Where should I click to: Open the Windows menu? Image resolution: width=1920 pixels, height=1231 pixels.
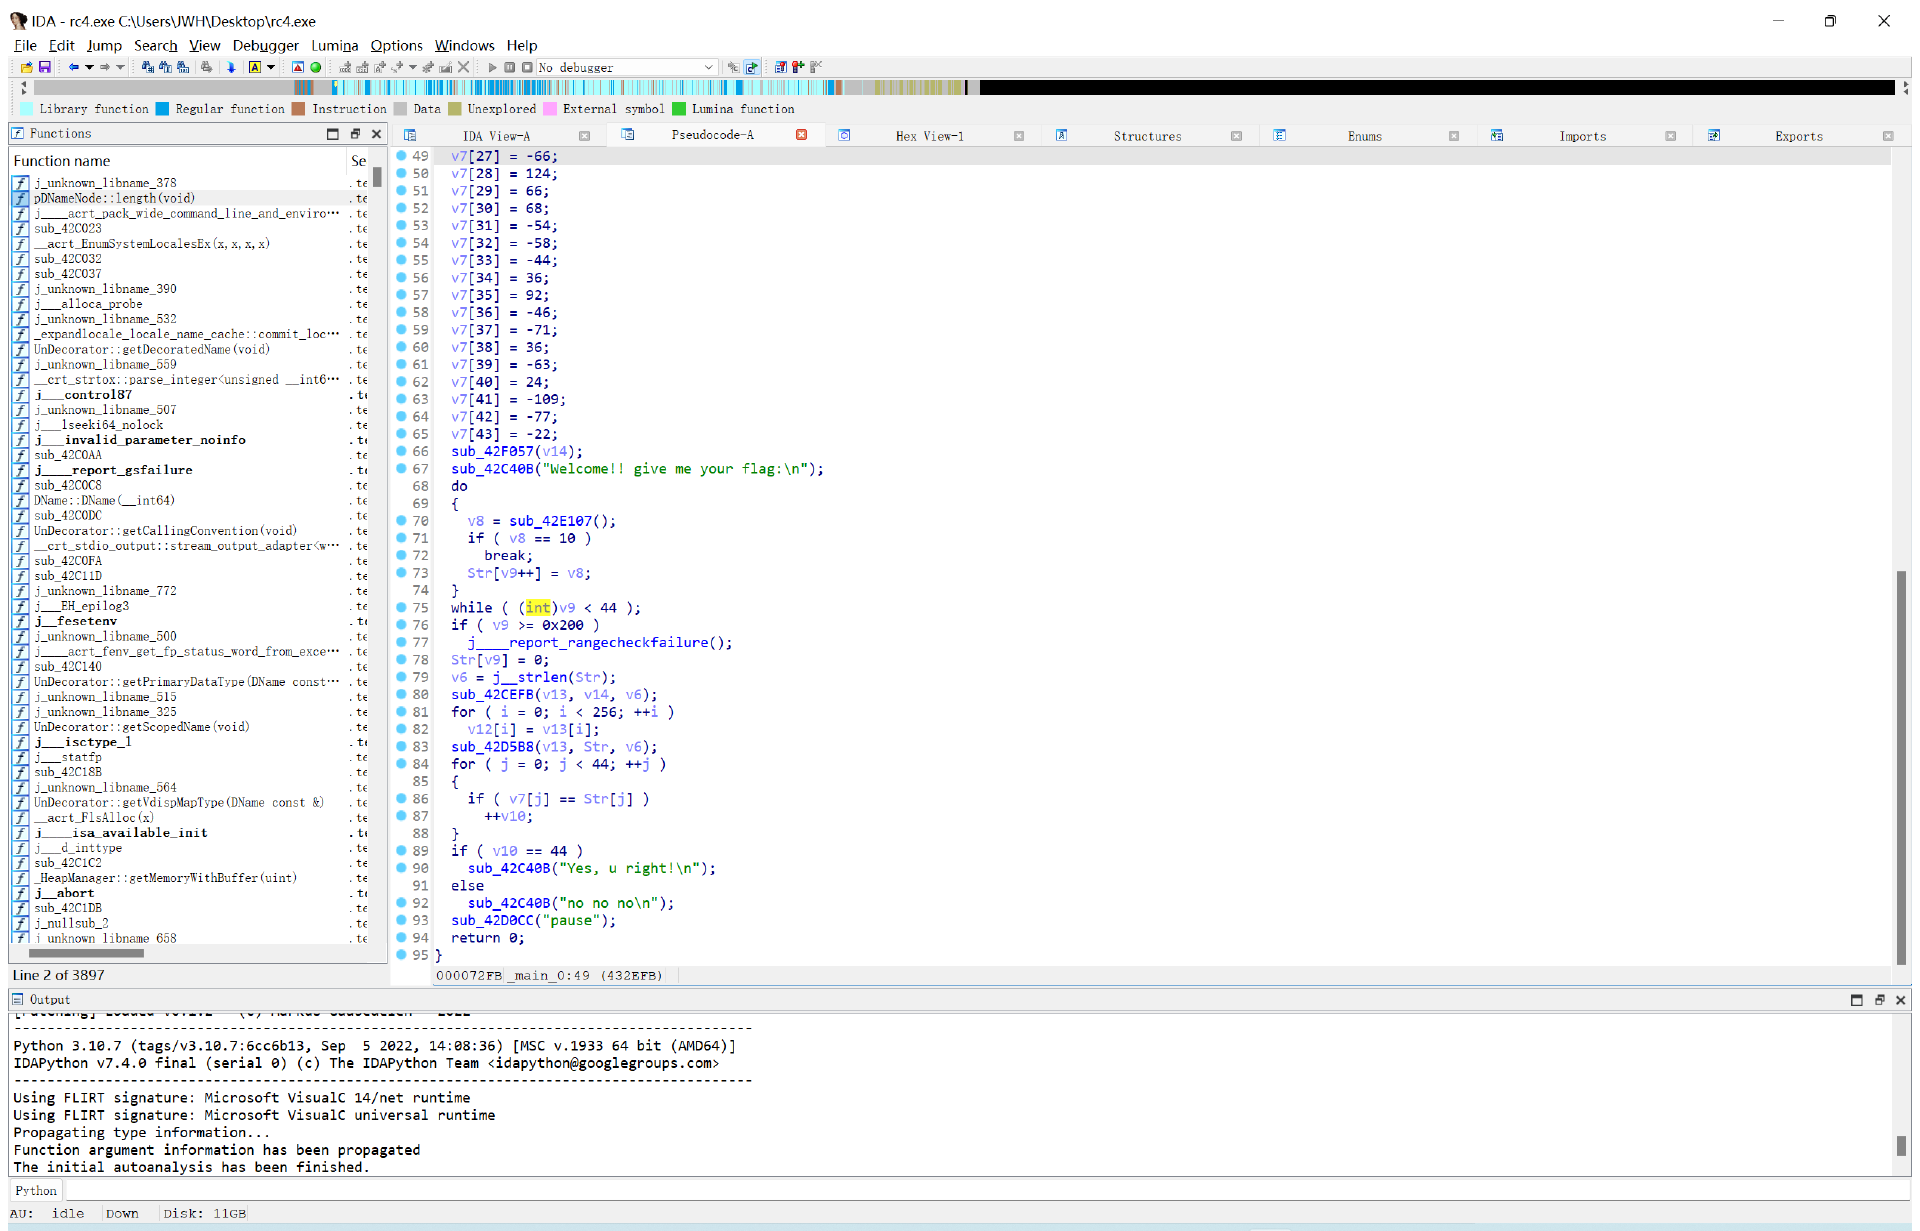coord(464,45)
